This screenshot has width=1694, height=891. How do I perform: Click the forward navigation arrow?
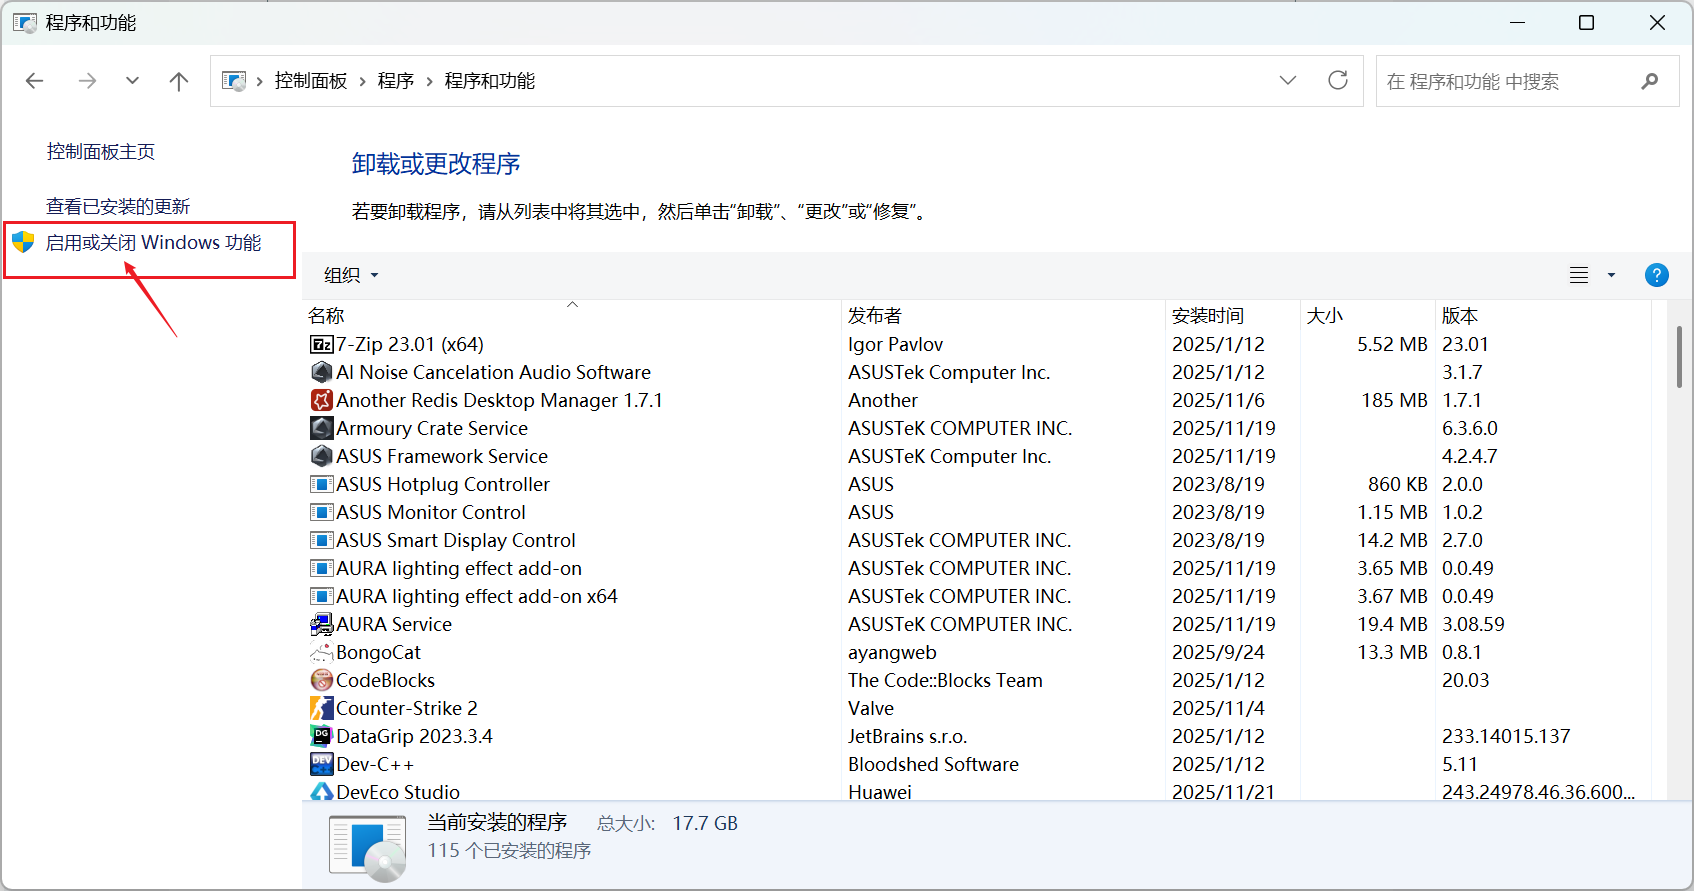tap(88, 81)
